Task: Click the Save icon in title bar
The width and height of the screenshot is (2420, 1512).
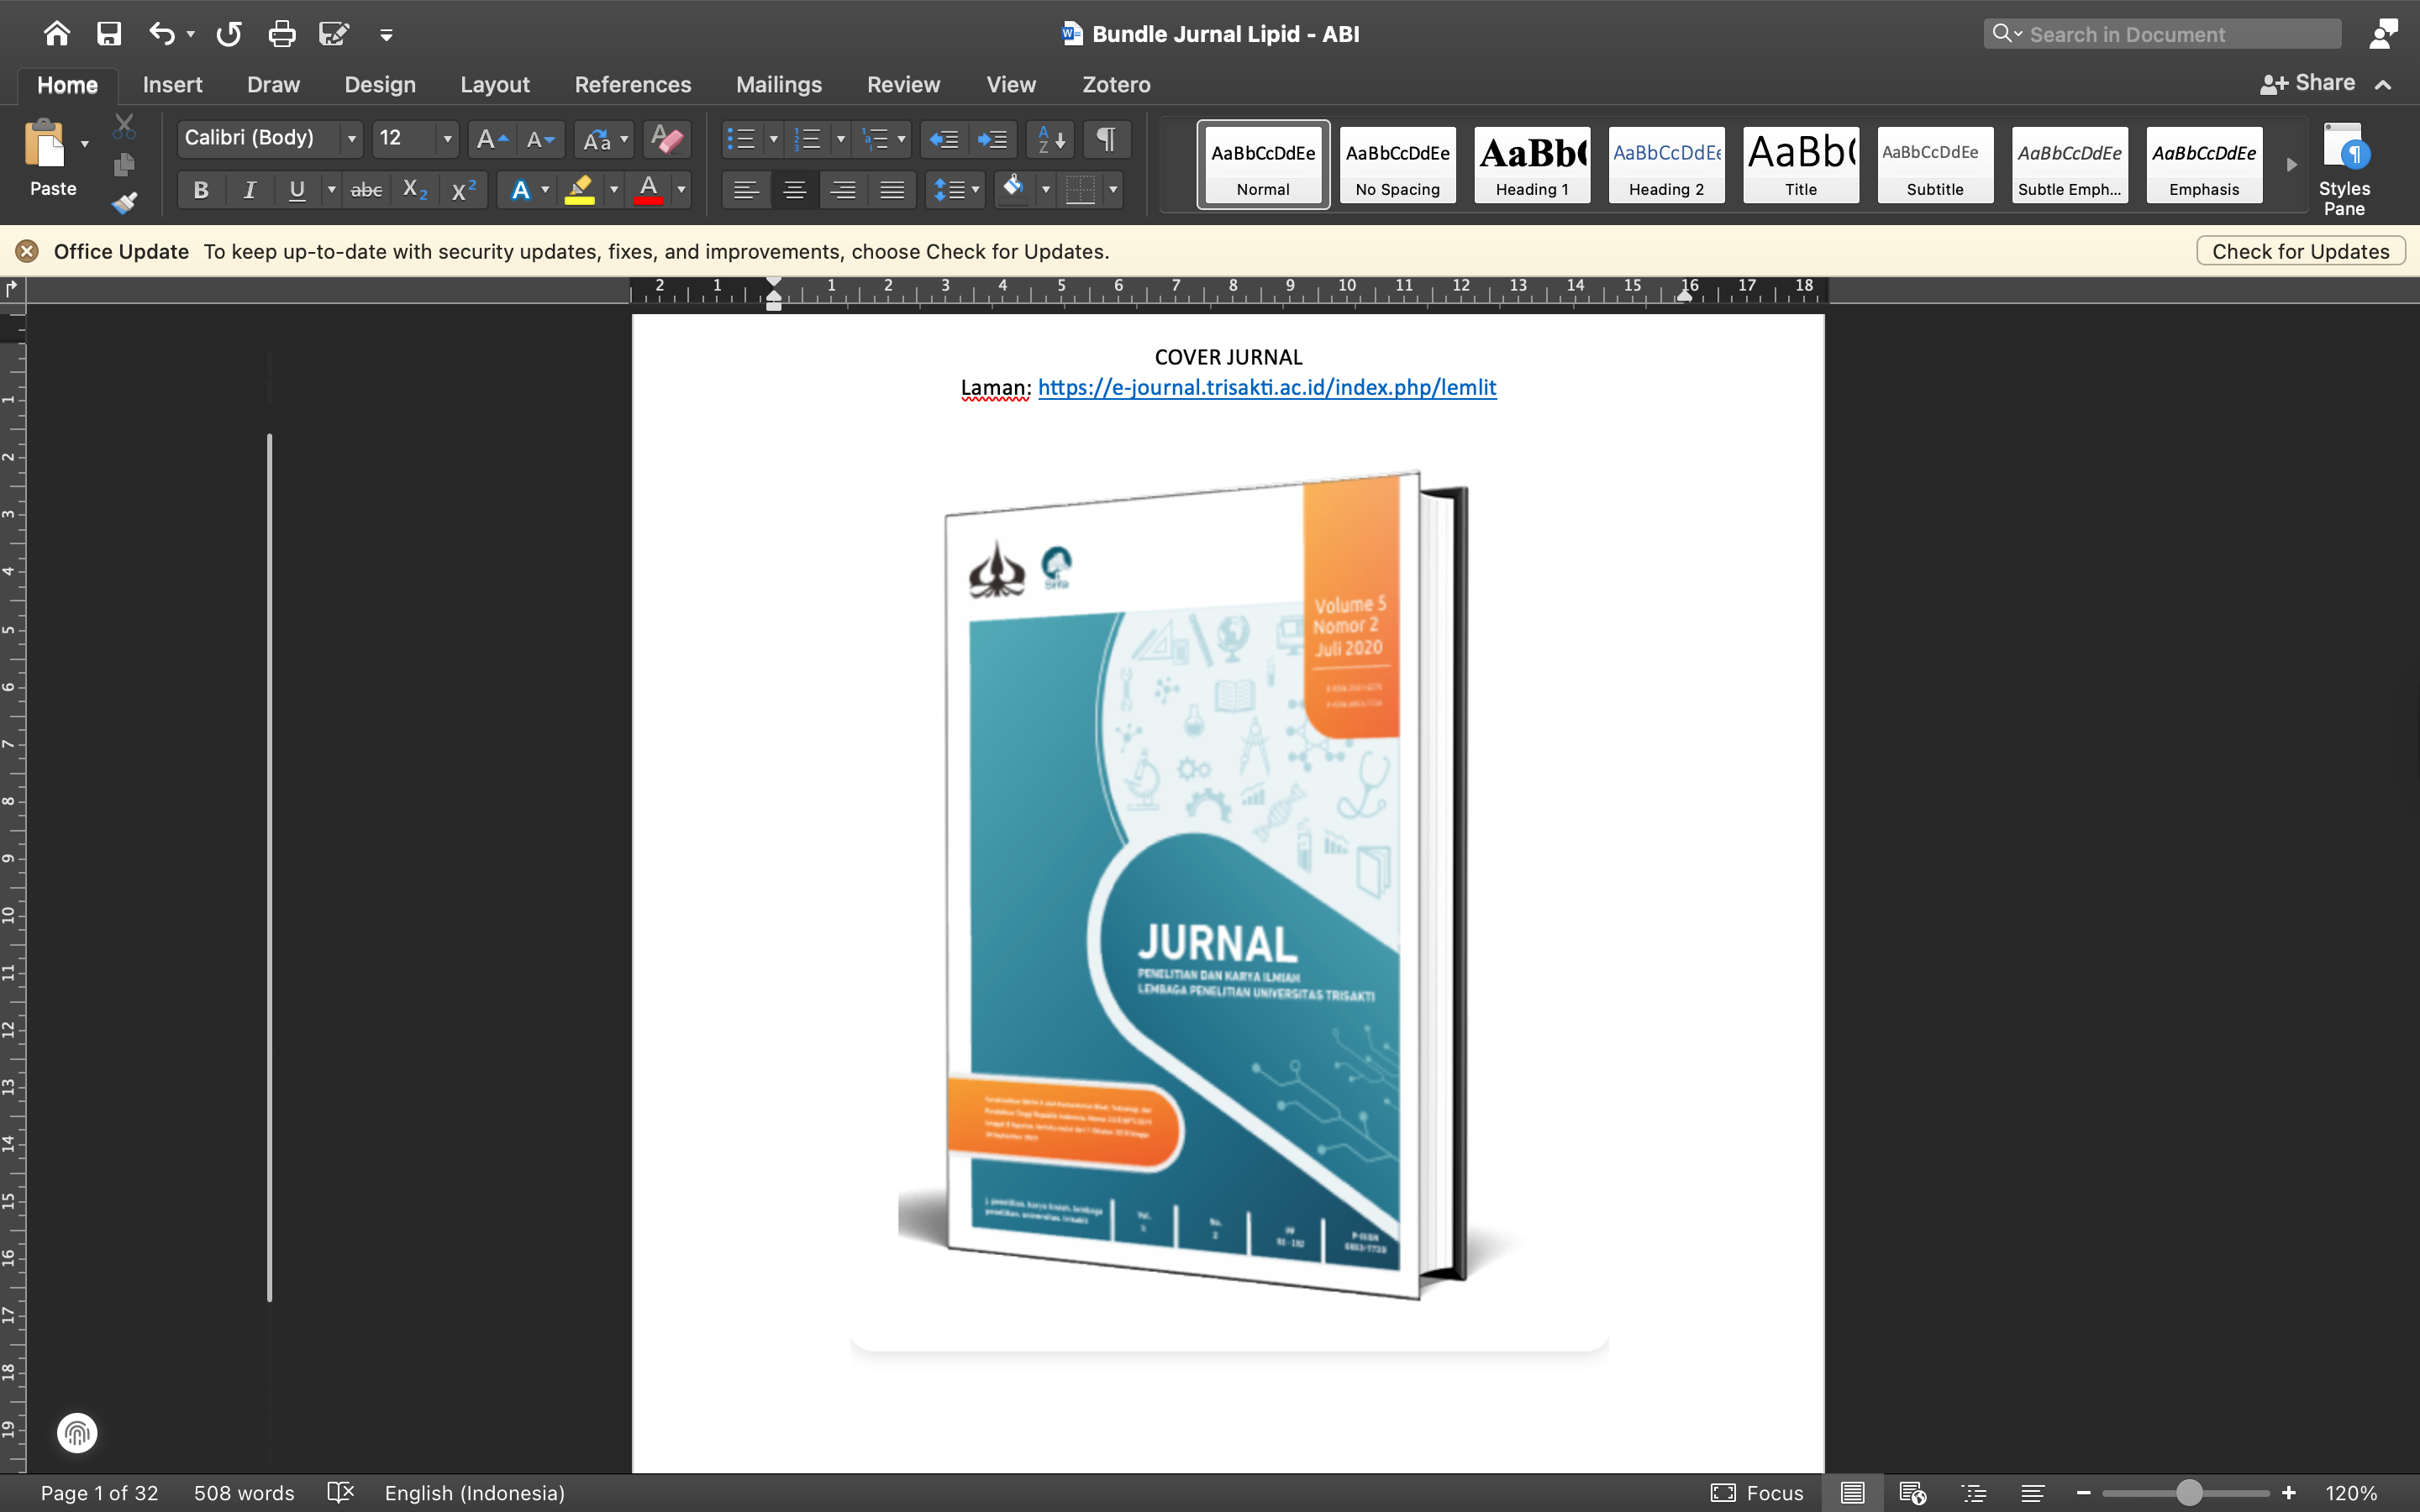Action: [109, 34]
